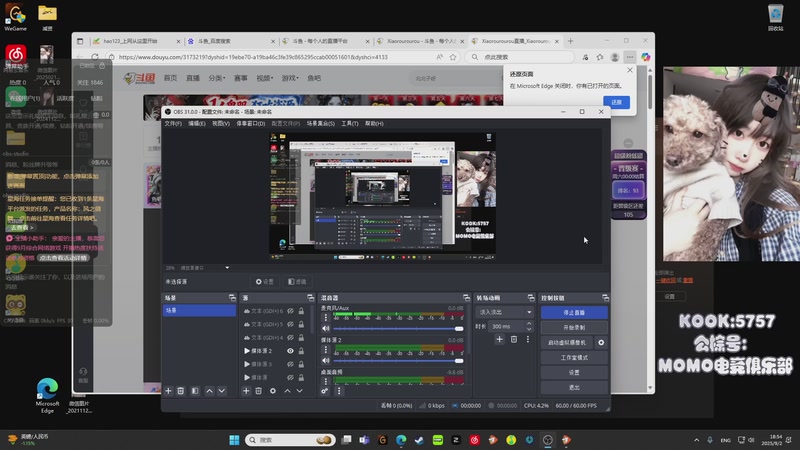Open the 淡入淡出 transition dropdown
The image size is (800, 450).
pyautogui.click(x=505, y=312)
